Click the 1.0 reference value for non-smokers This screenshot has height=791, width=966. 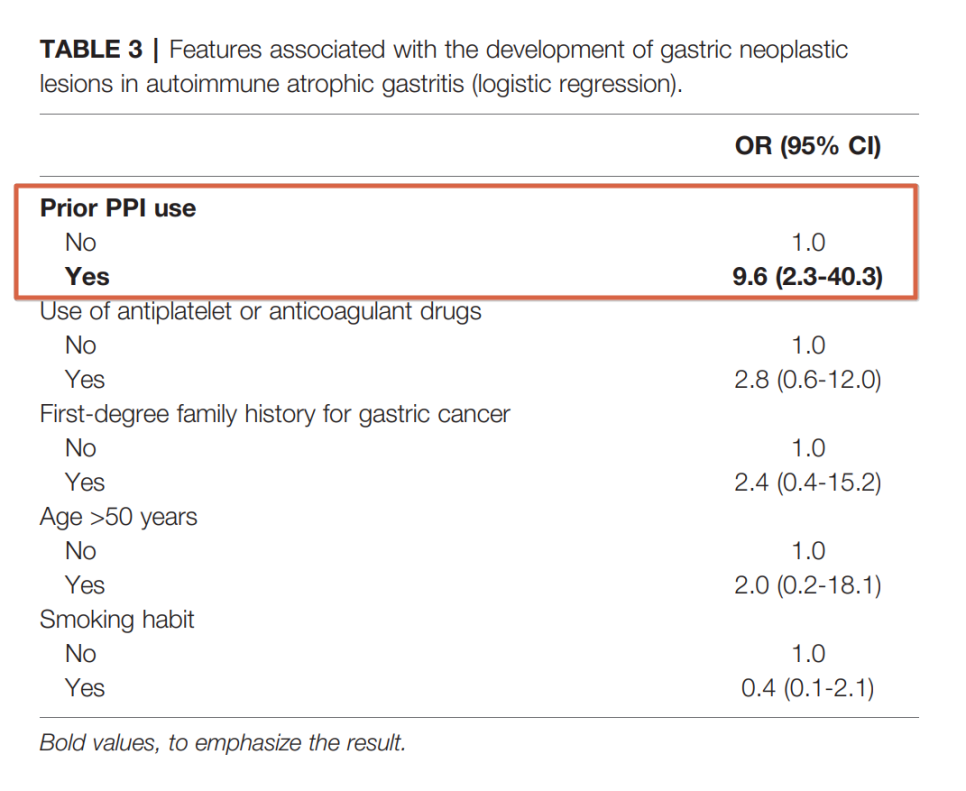tap(808, 654)
